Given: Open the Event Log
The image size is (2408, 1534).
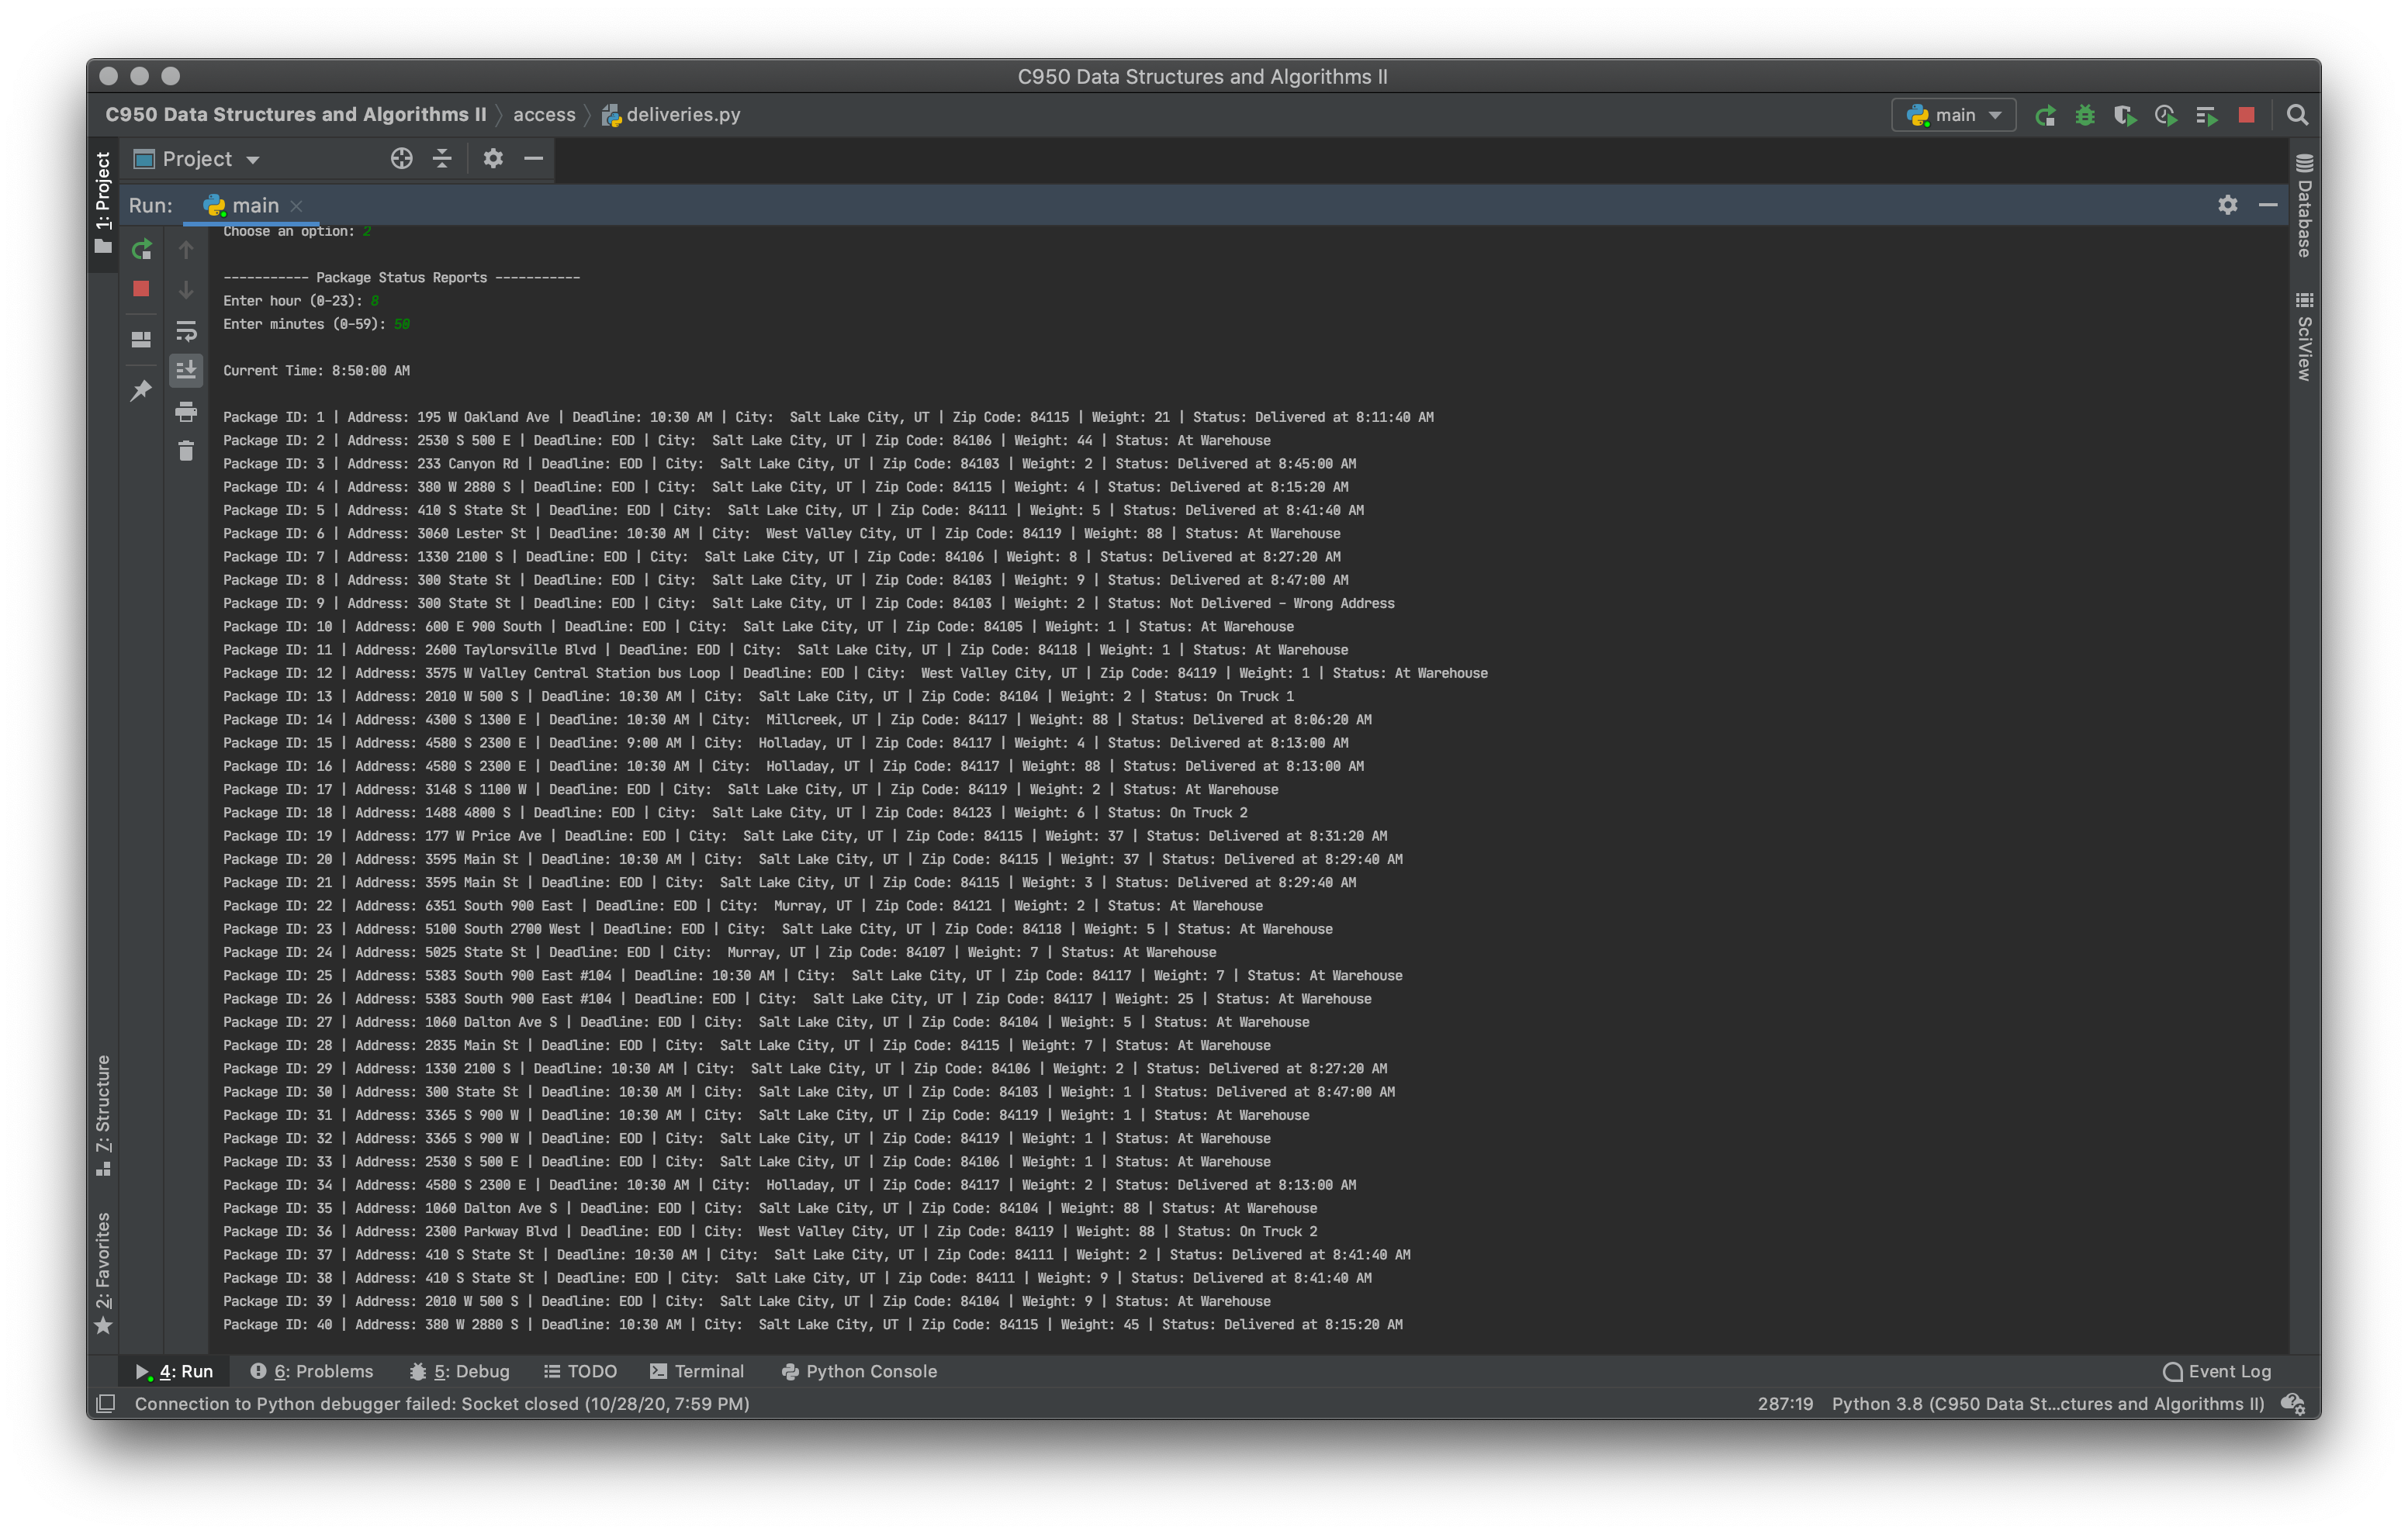Looking at the screenshot, I should tap(2217, 1371).
